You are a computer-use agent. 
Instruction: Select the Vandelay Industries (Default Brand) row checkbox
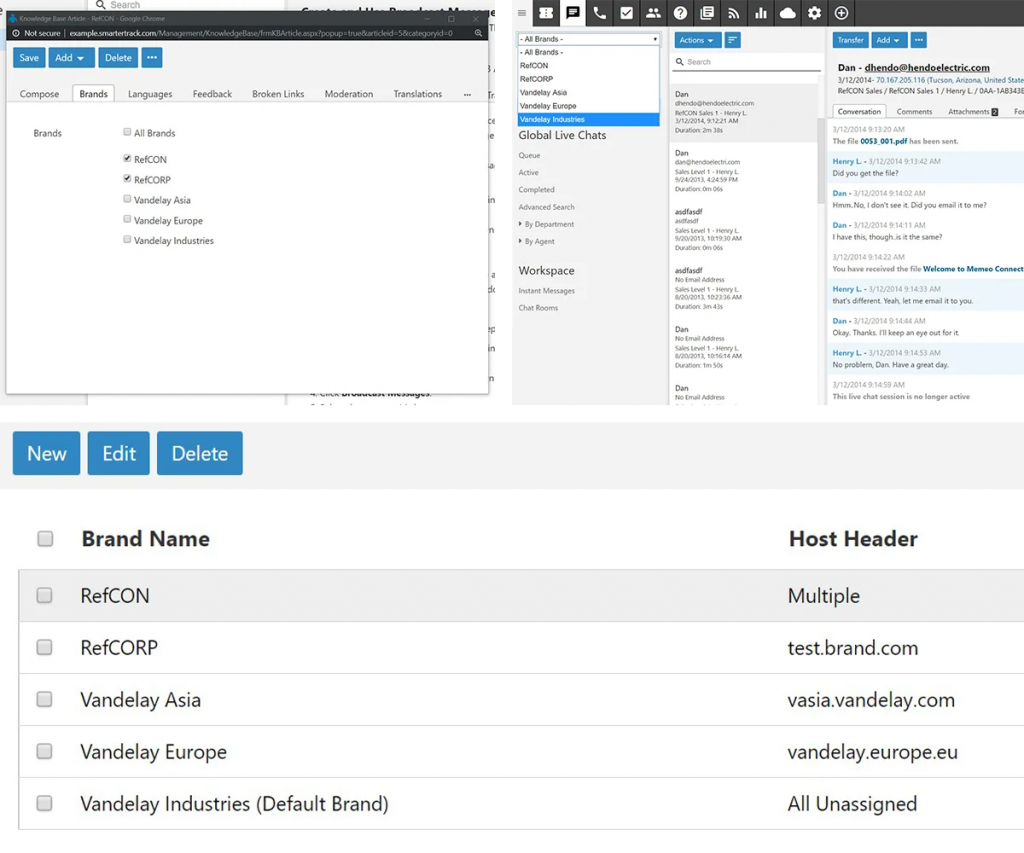pyautogui.click(x=44, y=803)
